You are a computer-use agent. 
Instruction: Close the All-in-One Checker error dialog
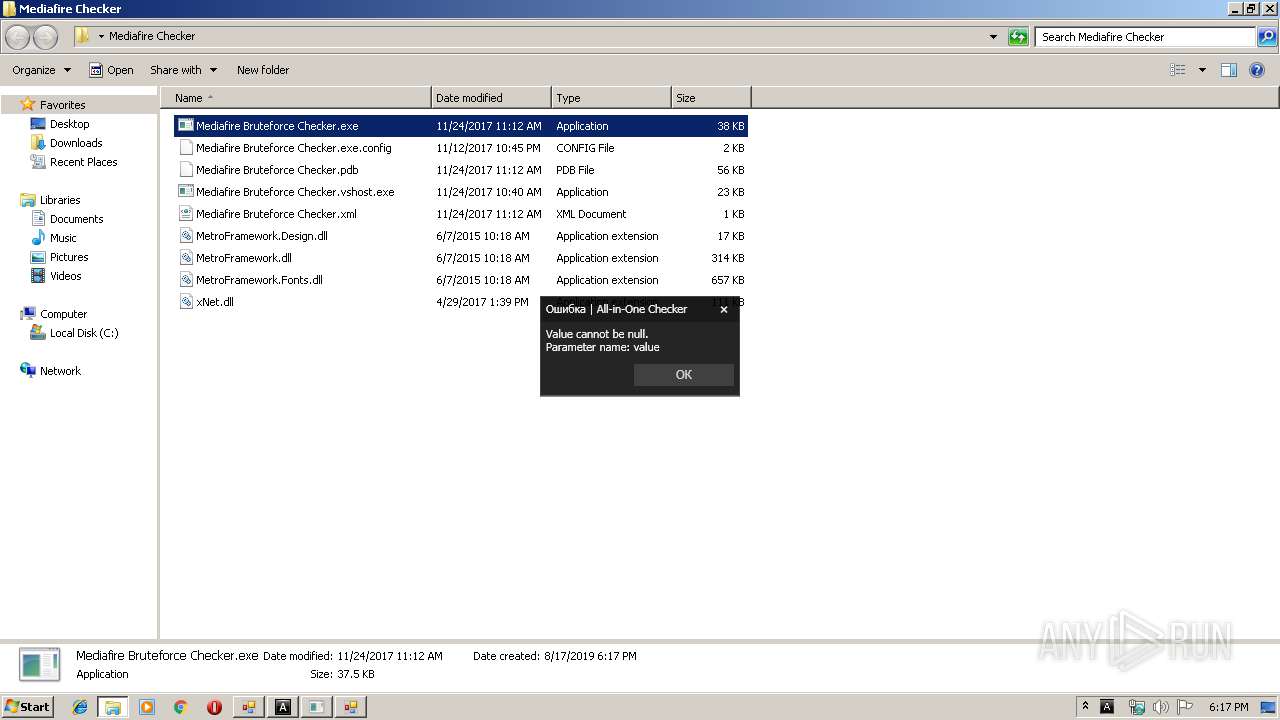tap(724, 309)
